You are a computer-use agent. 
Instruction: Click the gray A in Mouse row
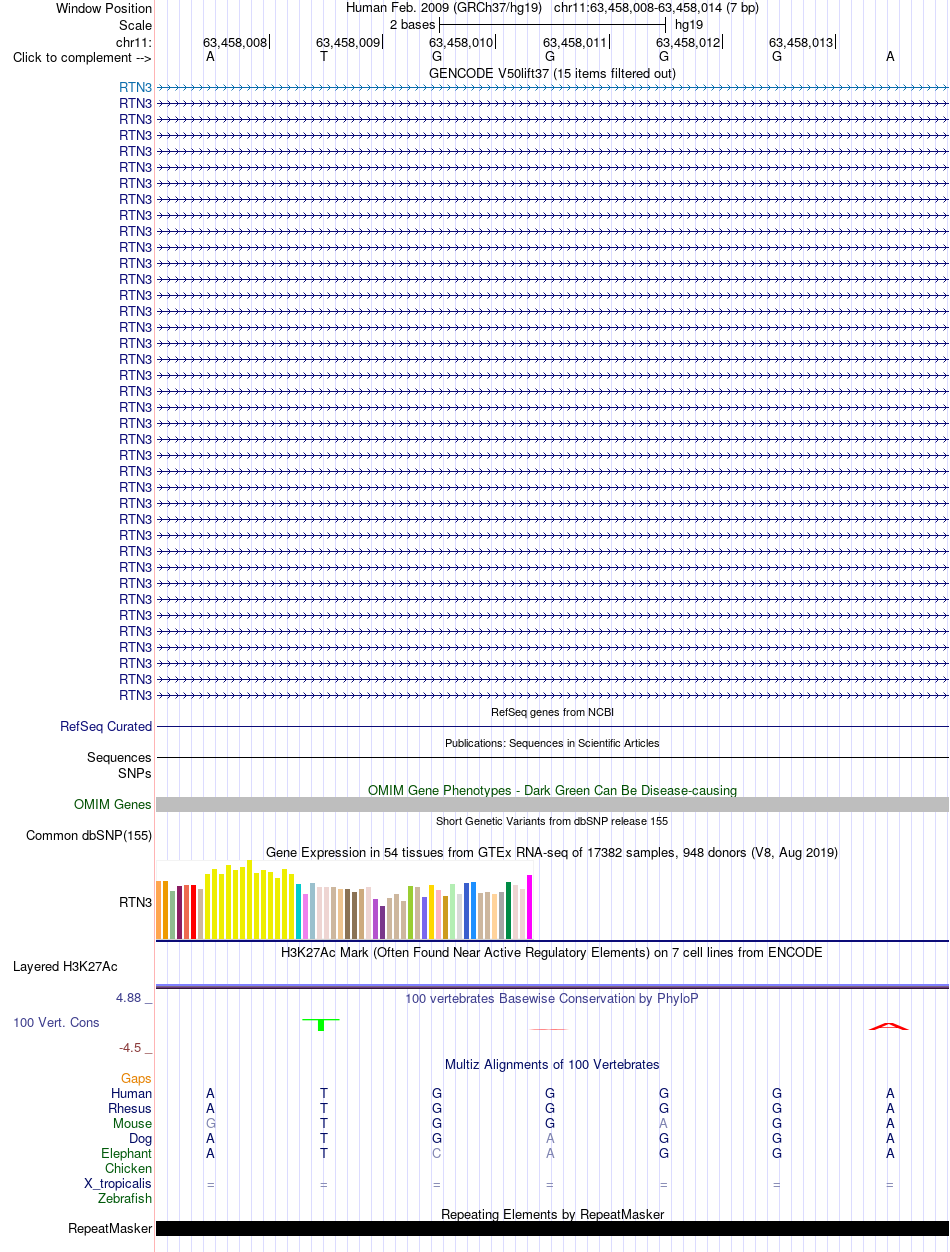point(663,1123)
